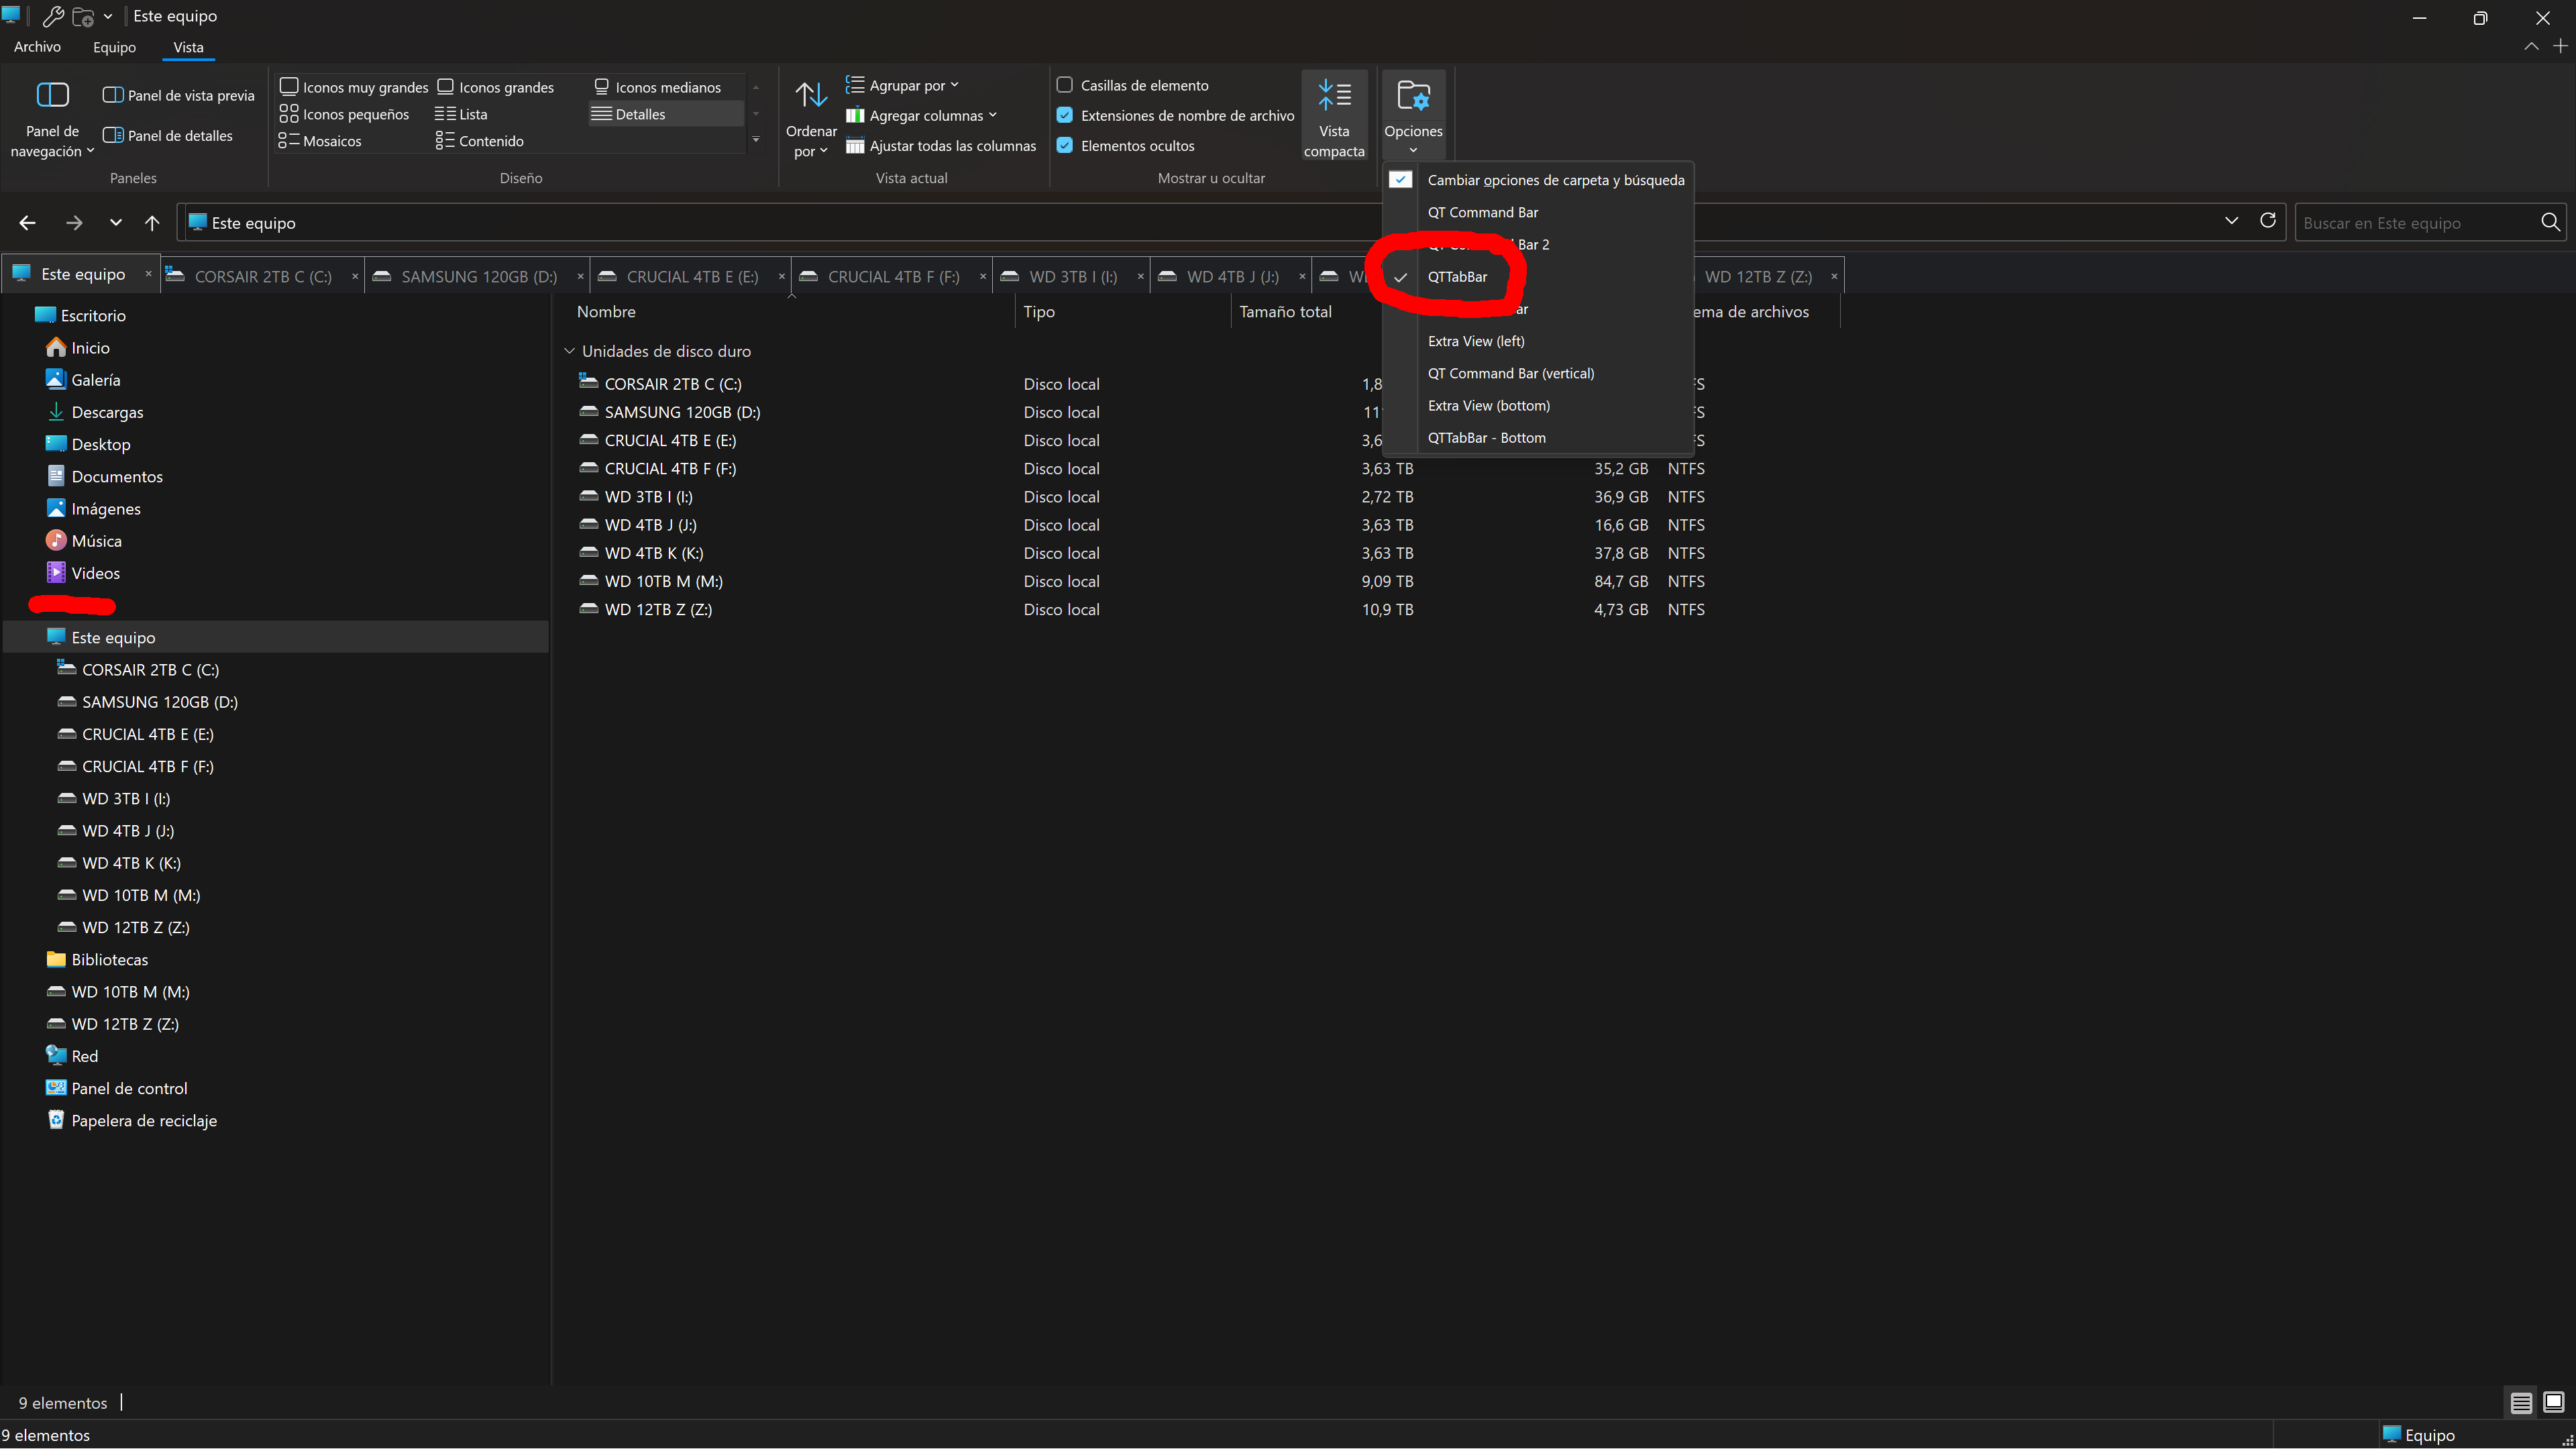Open the Archivo ribbon tab
This screenshot has height=1449, width=2576.
37,47
